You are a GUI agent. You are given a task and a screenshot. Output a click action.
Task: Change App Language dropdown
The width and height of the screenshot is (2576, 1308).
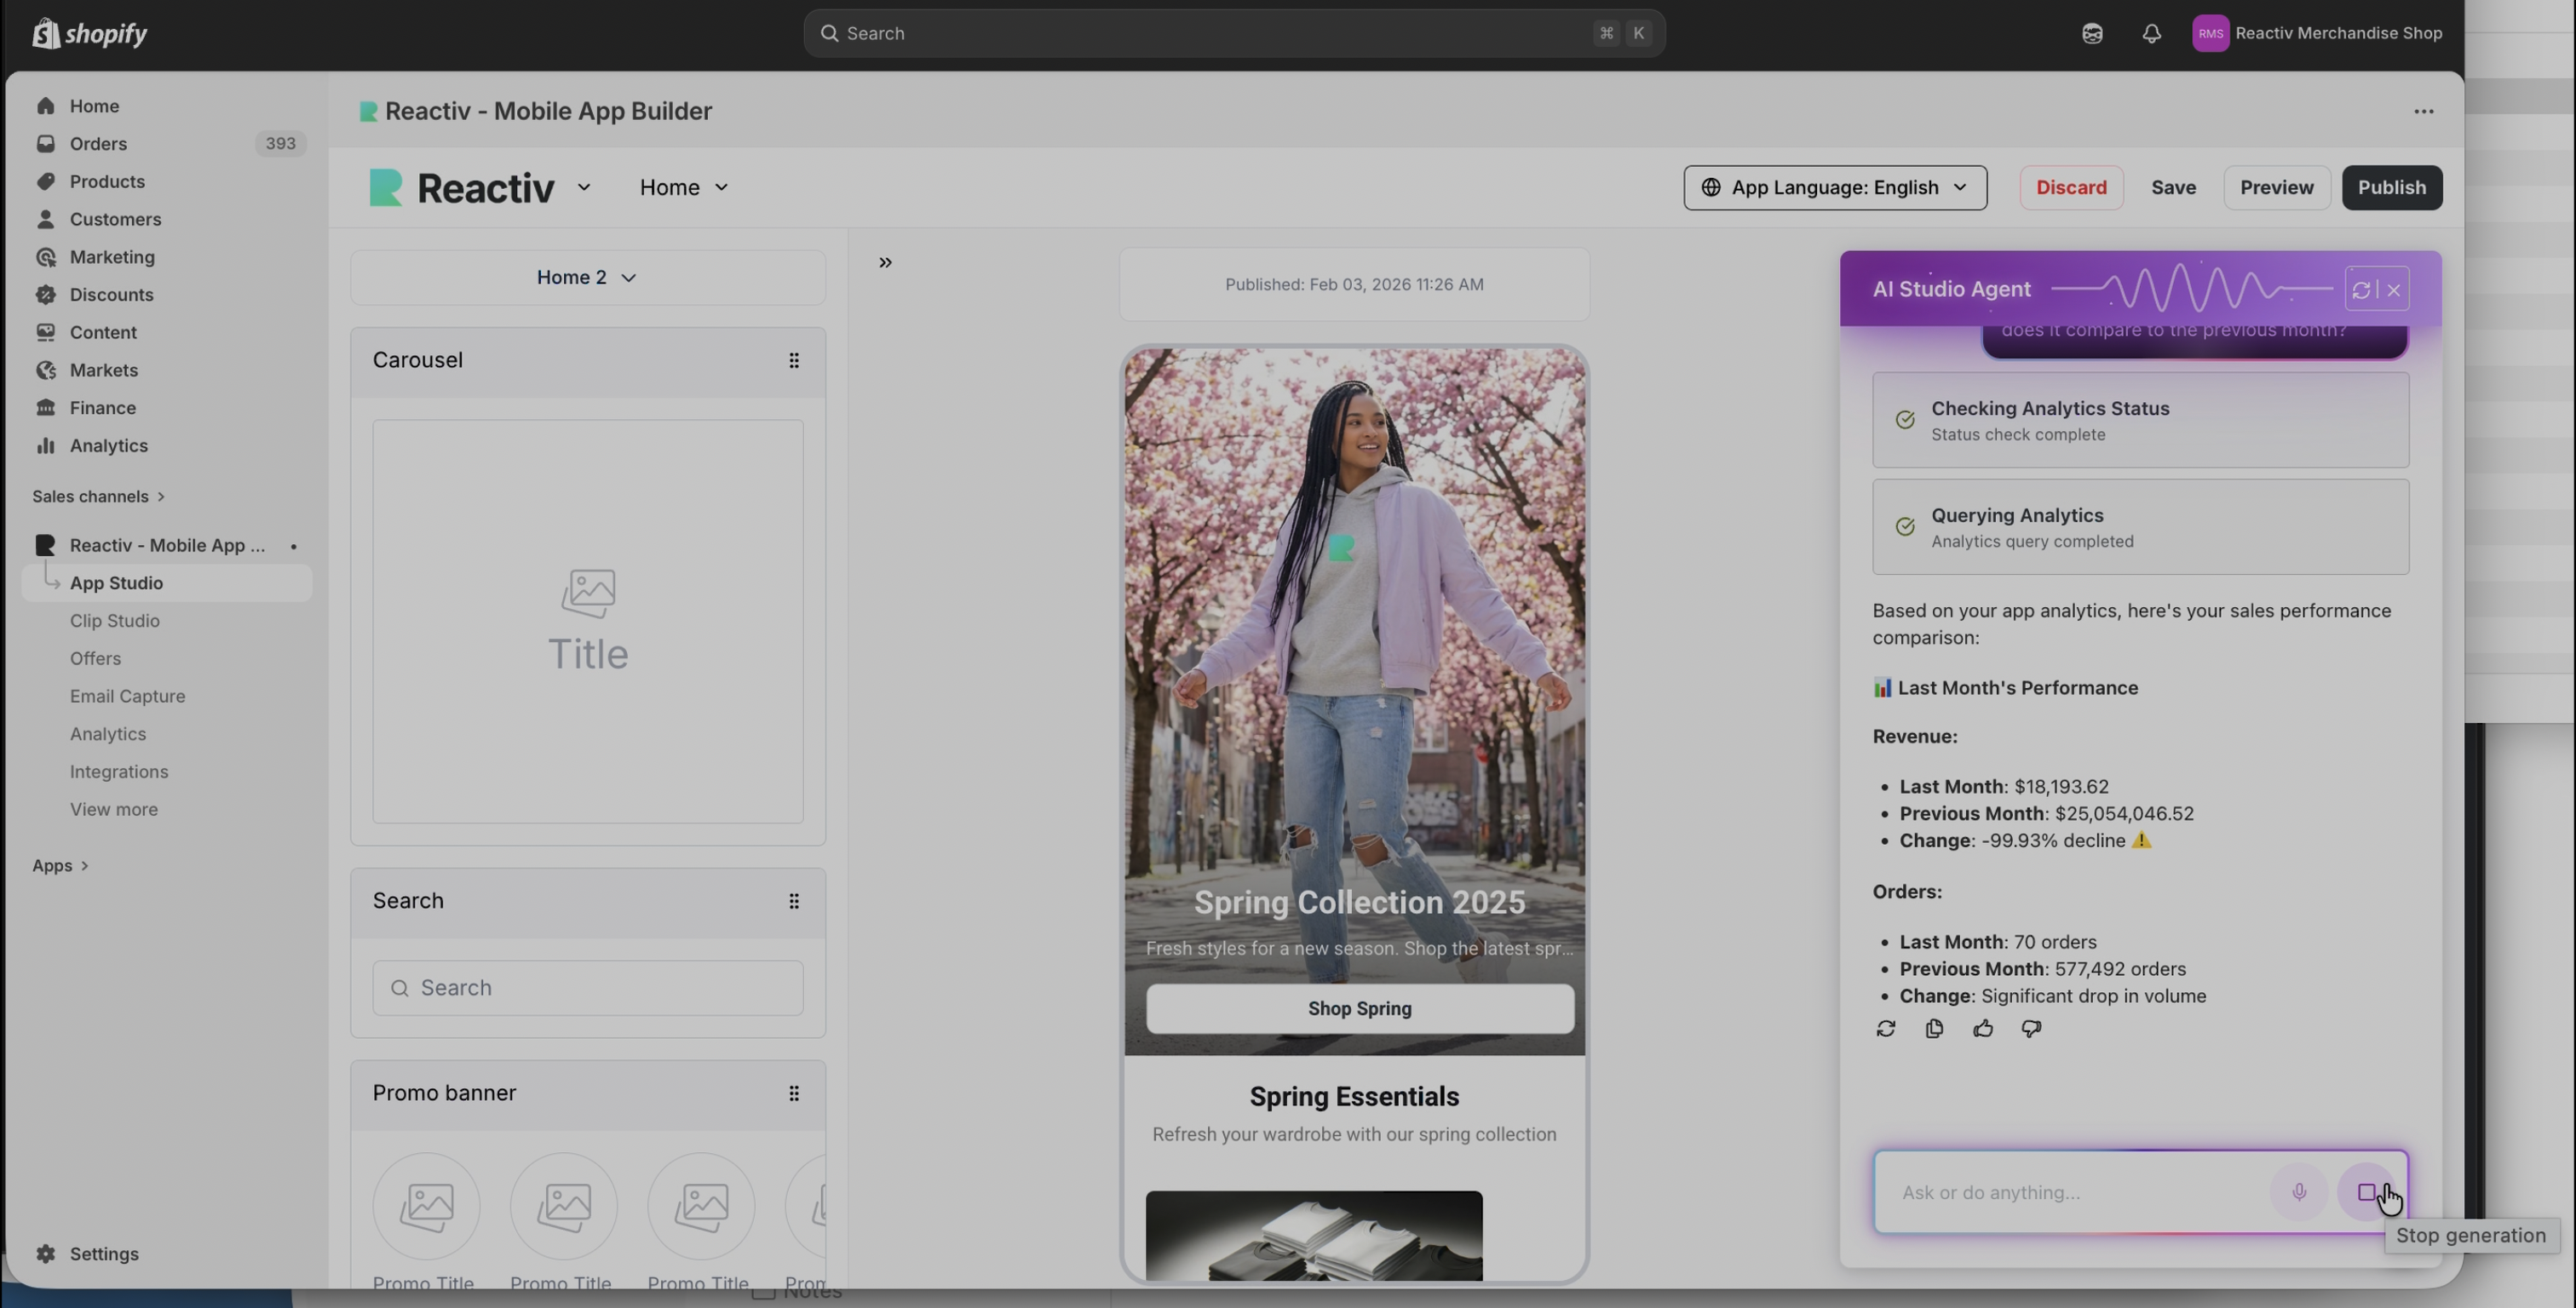[1835, 188]
